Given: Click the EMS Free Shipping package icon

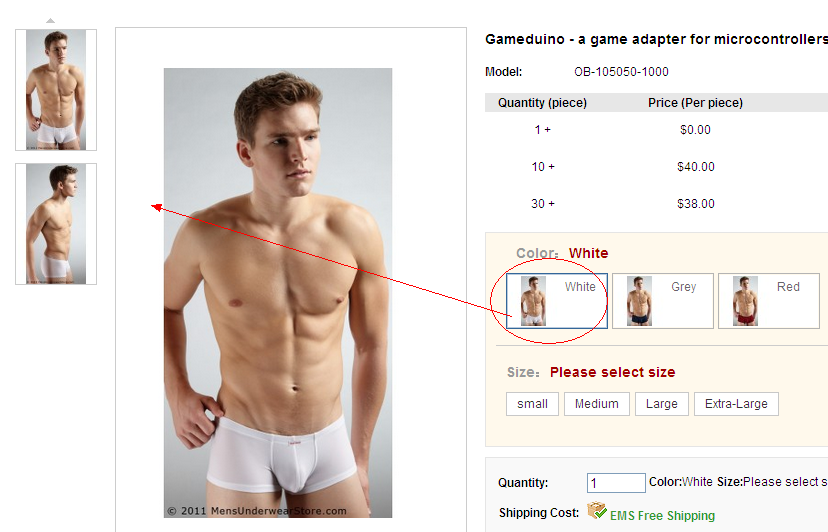Looking at the screenshot, I should click(x=597, y=510).
